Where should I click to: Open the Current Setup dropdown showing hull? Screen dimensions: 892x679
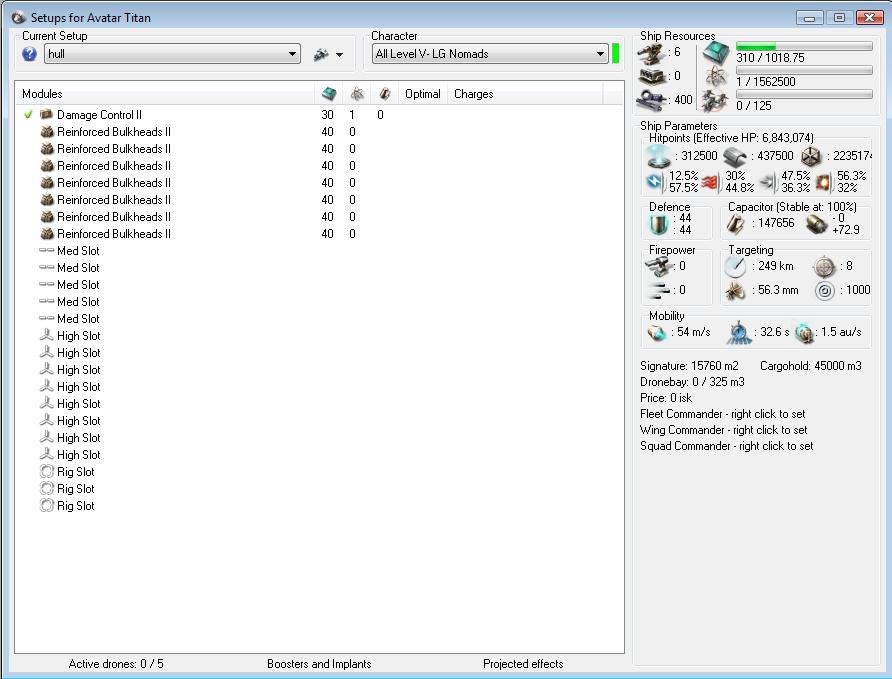[172, 54]
